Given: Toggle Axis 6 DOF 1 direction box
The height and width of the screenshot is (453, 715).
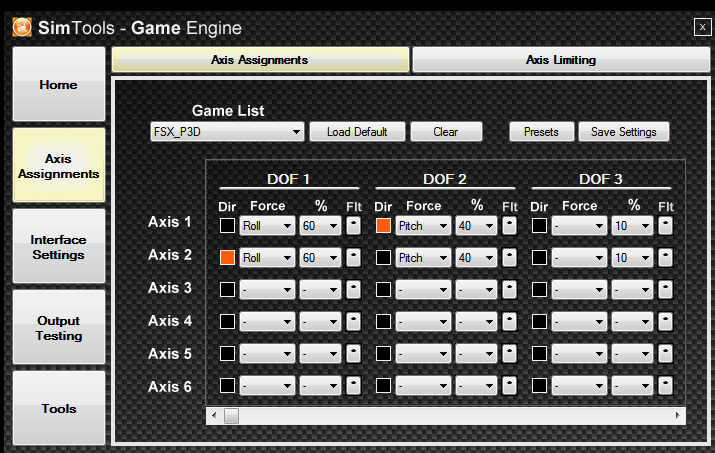Looking at the screenshot, I should (227, 385).
